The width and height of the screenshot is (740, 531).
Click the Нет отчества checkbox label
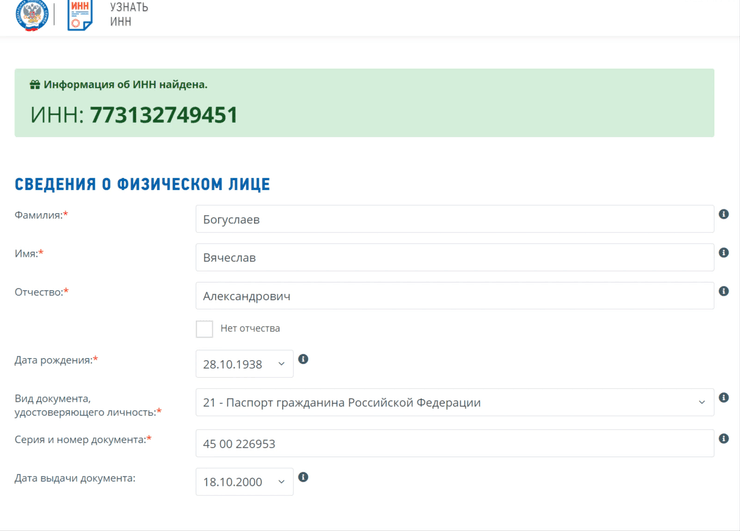tap(250, 329)
